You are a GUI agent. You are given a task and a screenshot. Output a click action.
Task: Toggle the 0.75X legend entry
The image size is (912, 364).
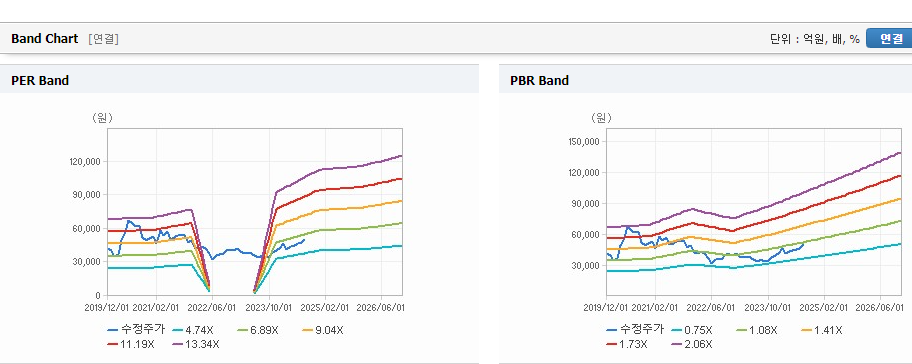click(691, 330)
